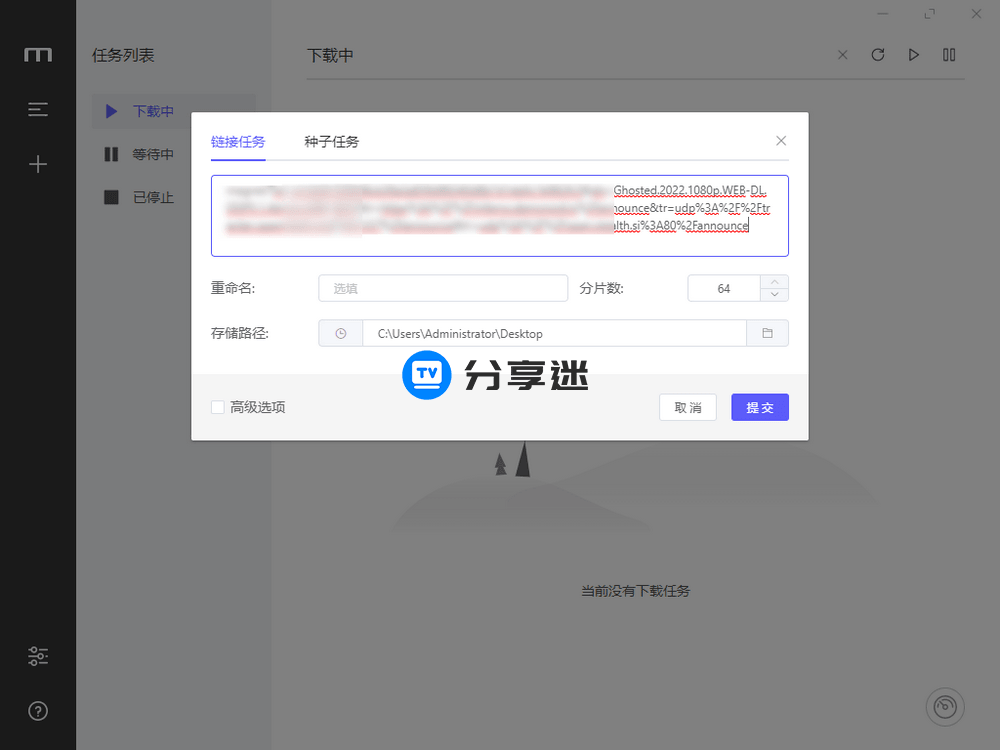Pause all tasks with pause icon
The width and height of the screenshot is (1000, 750).
tap(949, 55)
